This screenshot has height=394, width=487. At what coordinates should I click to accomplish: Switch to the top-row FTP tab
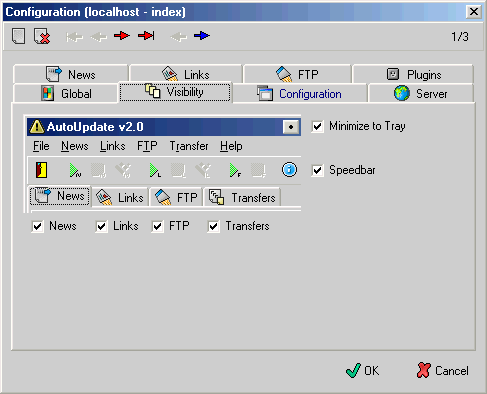pyautogui.click(x=297, y=74)
